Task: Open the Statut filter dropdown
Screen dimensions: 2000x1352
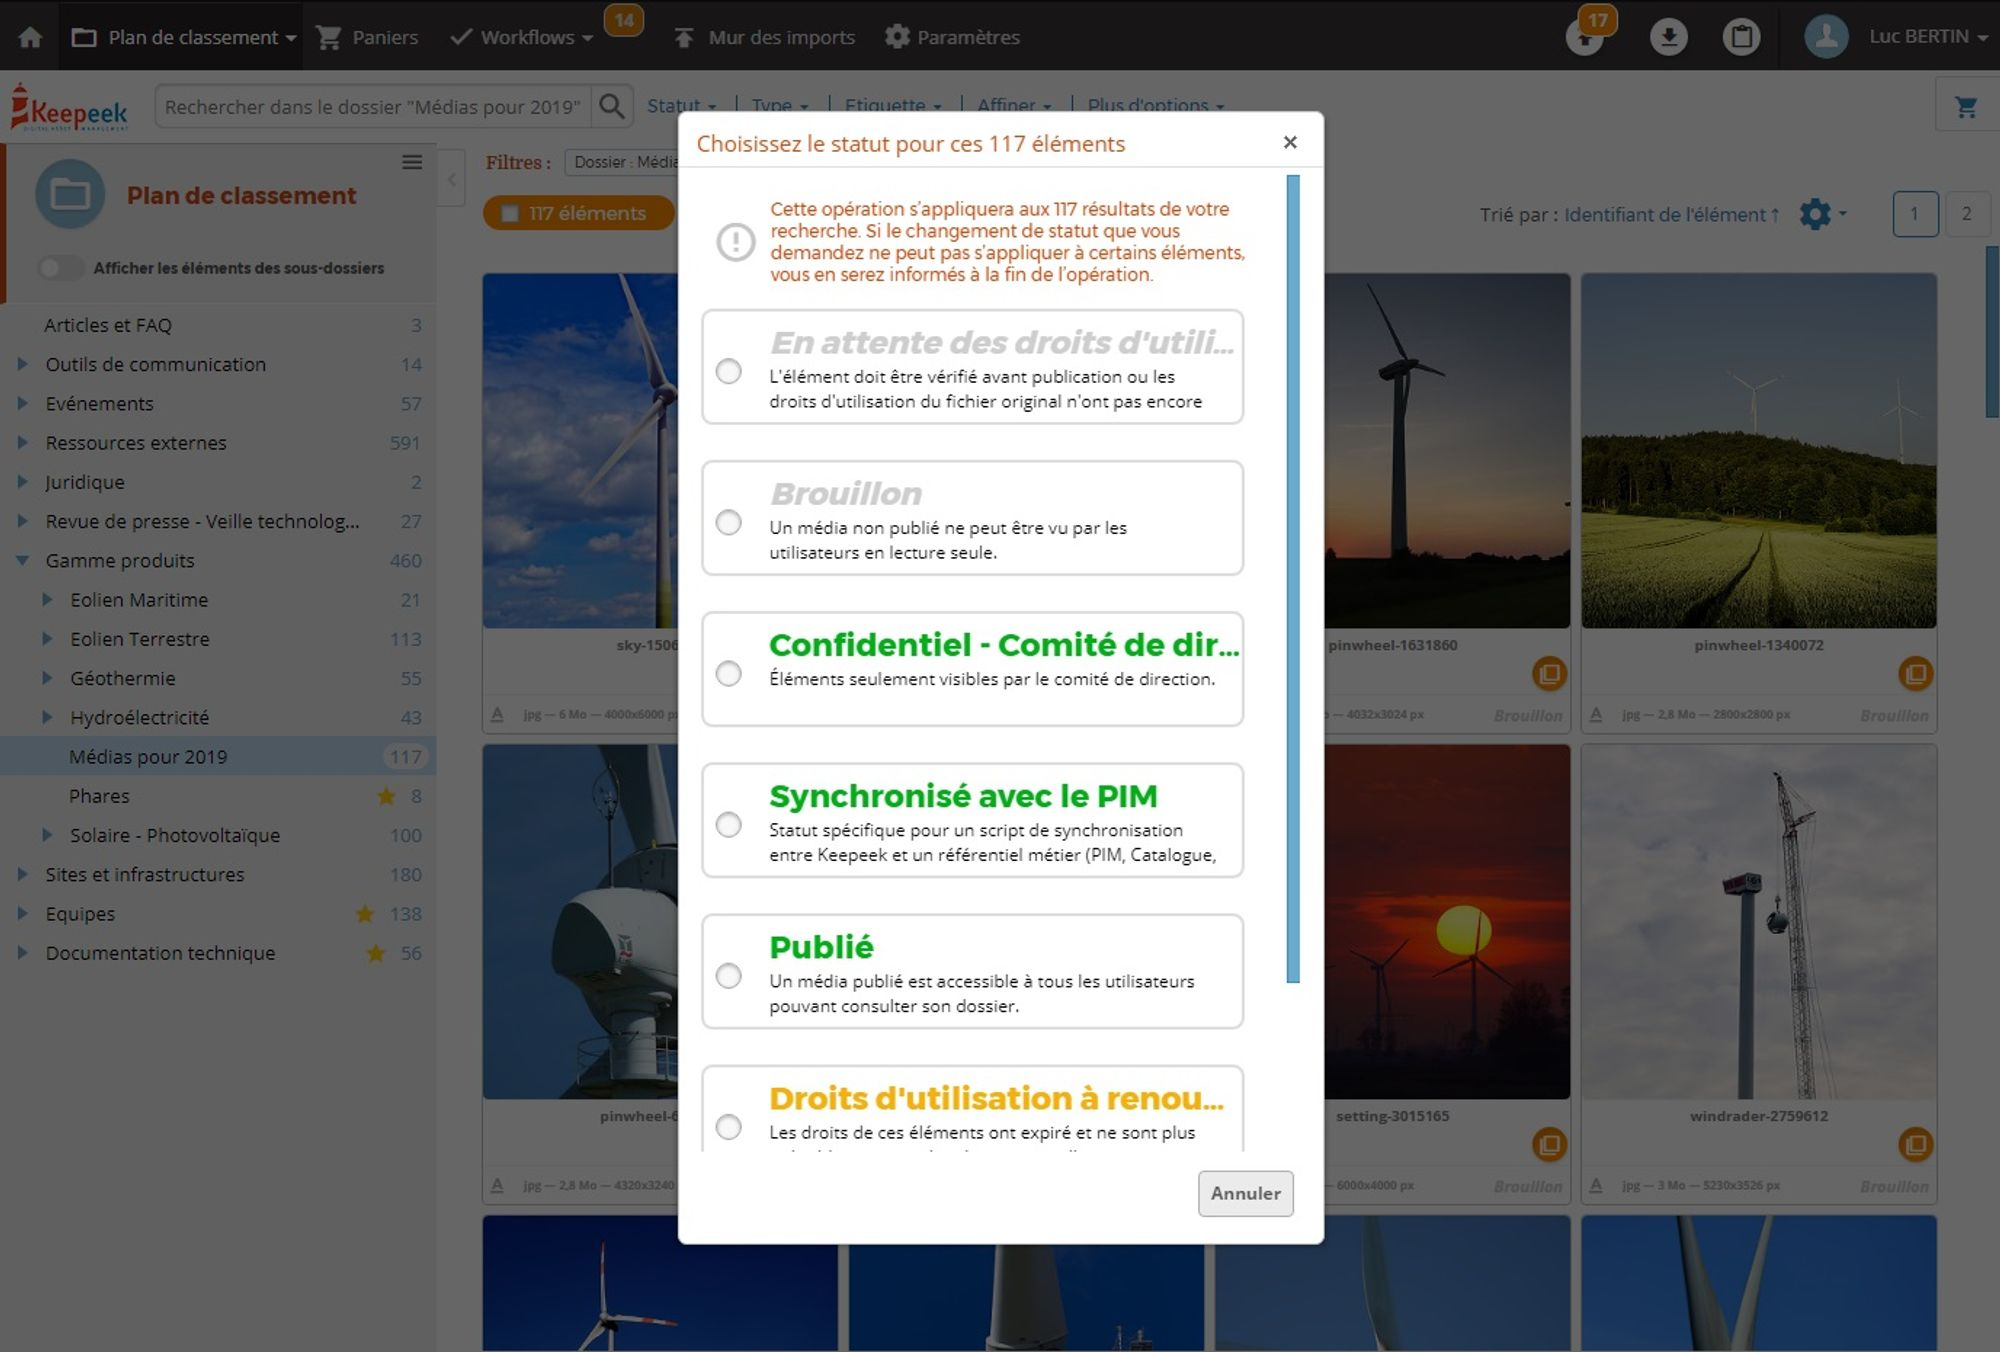Action: tap(681, 105)
